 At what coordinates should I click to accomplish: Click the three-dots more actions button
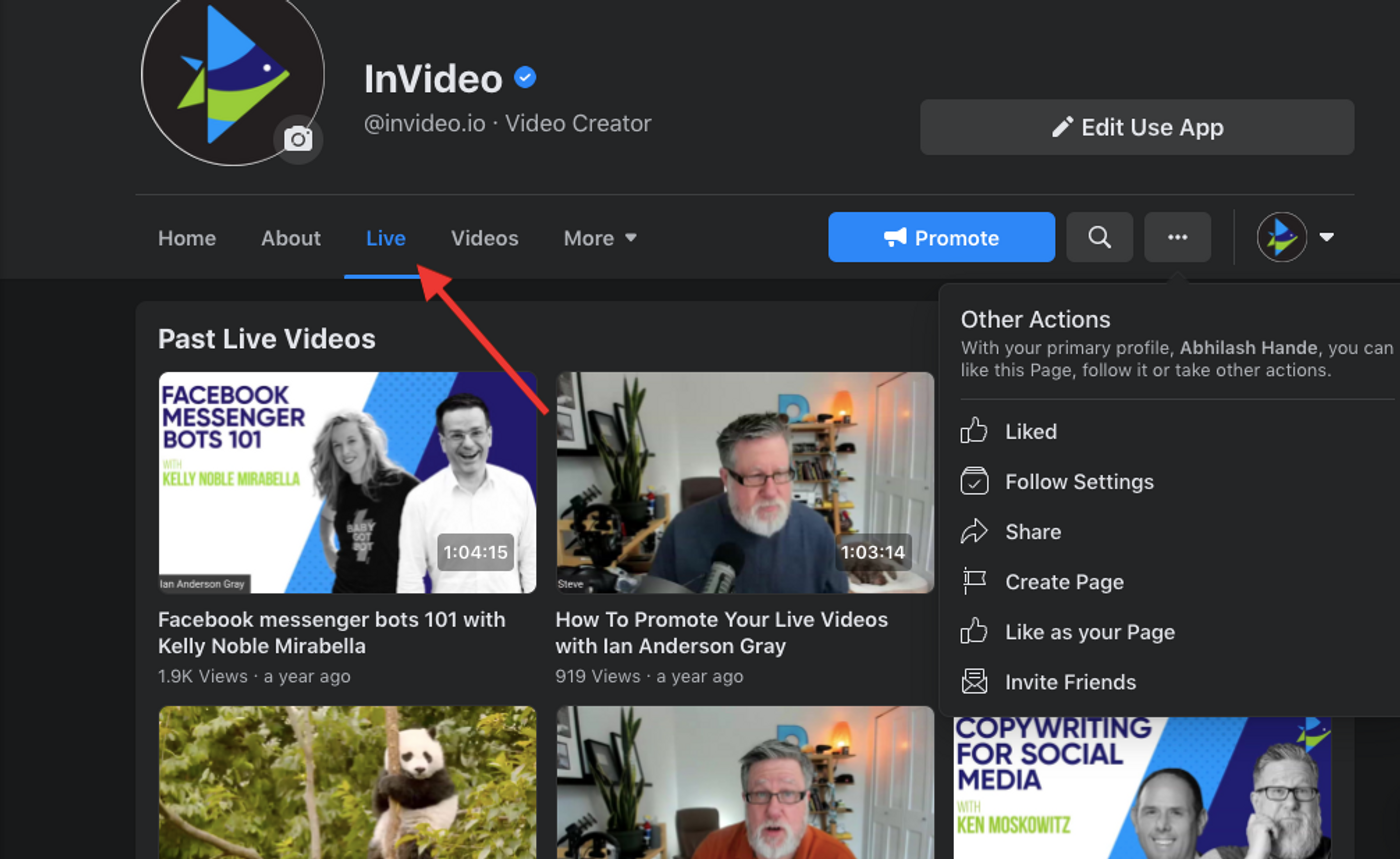(x=1178, y=237)
